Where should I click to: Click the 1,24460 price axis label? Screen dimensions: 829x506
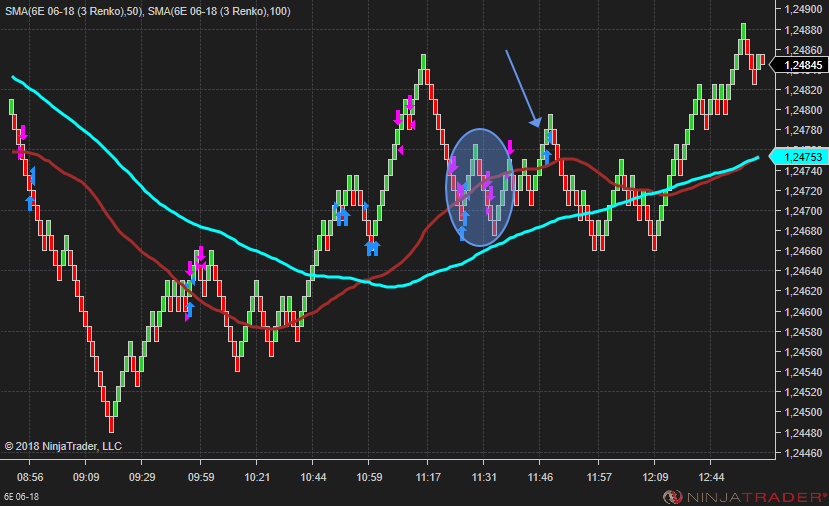[803, 453]
